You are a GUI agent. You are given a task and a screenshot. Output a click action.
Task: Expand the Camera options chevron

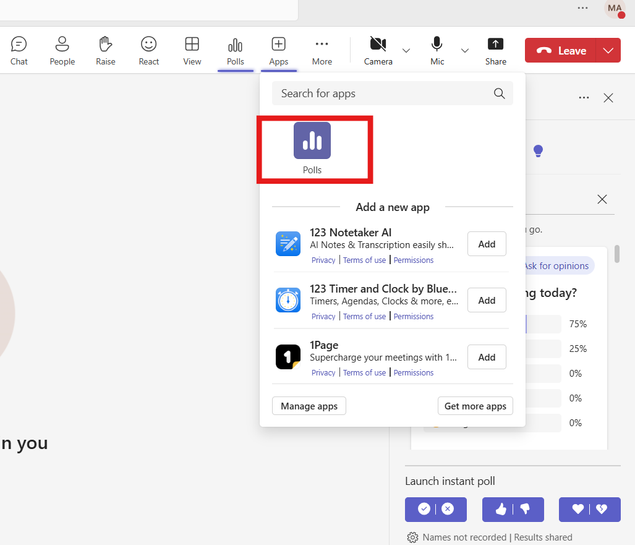click(406, 51)
